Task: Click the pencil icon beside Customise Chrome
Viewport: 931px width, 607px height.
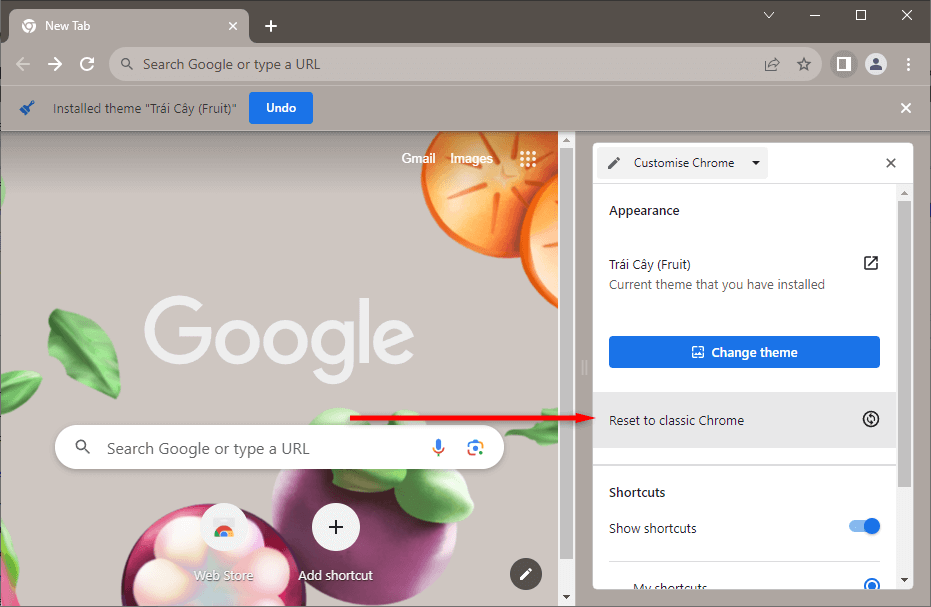Action: [614, 163]
